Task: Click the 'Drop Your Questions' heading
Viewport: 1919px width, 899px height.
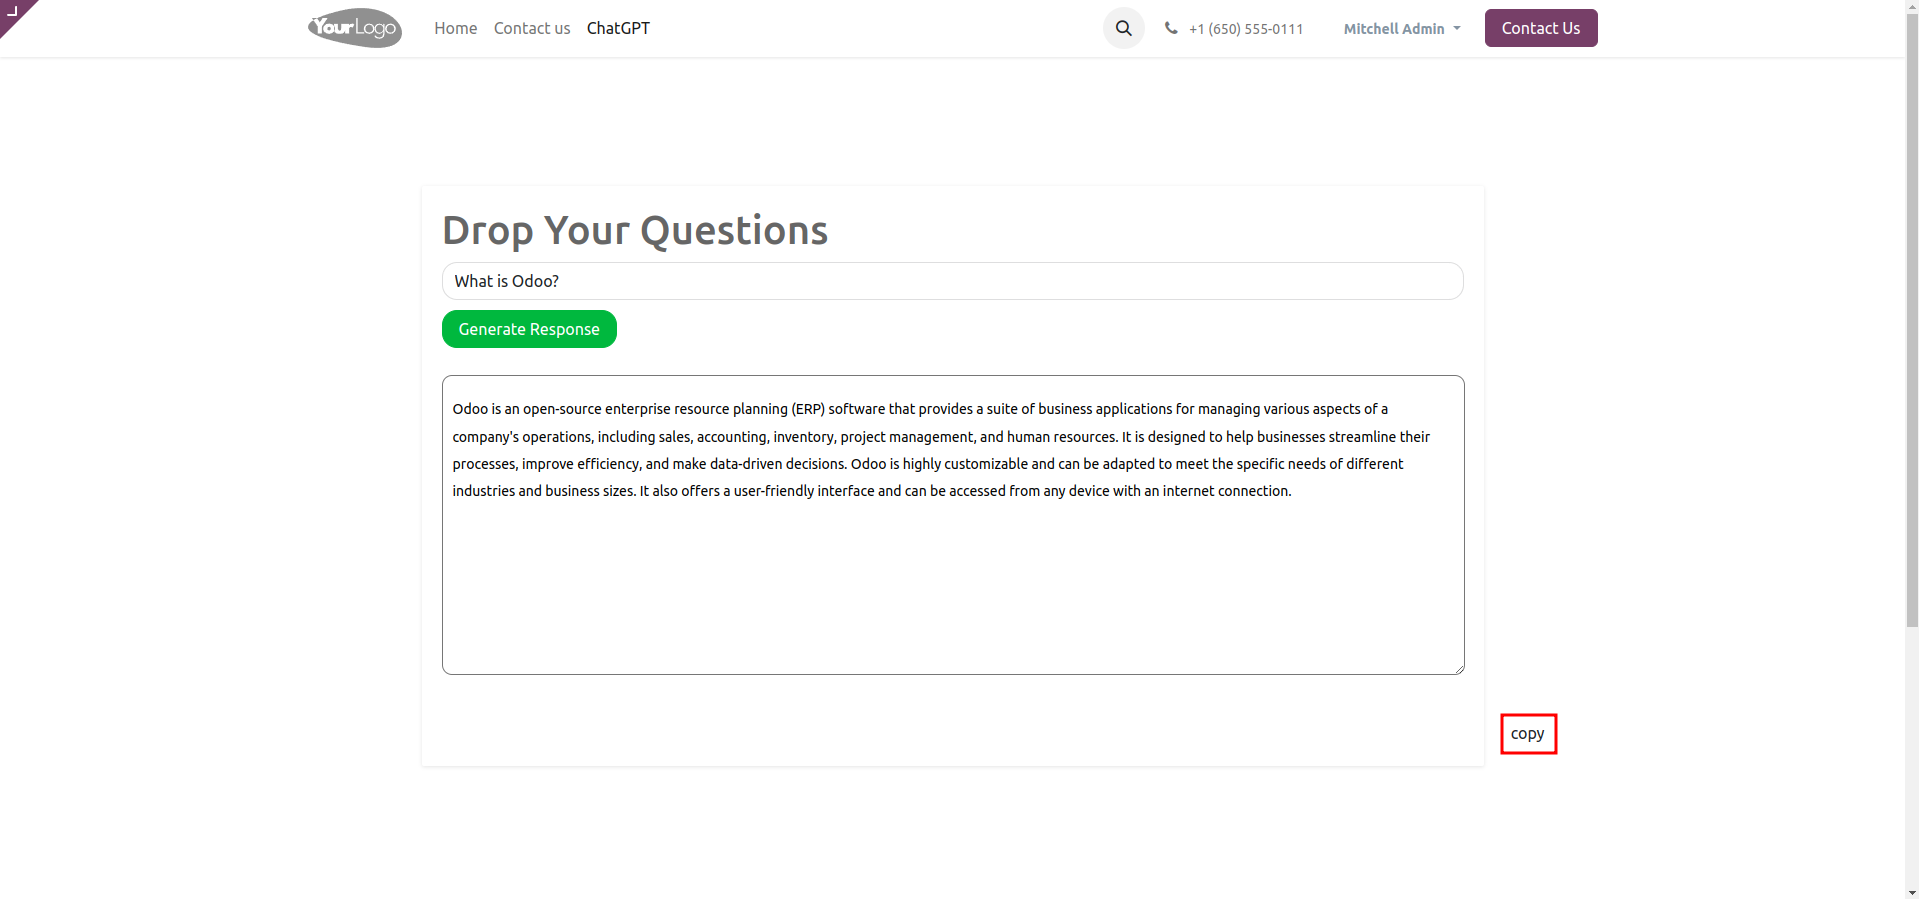Action: click(x=635, y=230)
